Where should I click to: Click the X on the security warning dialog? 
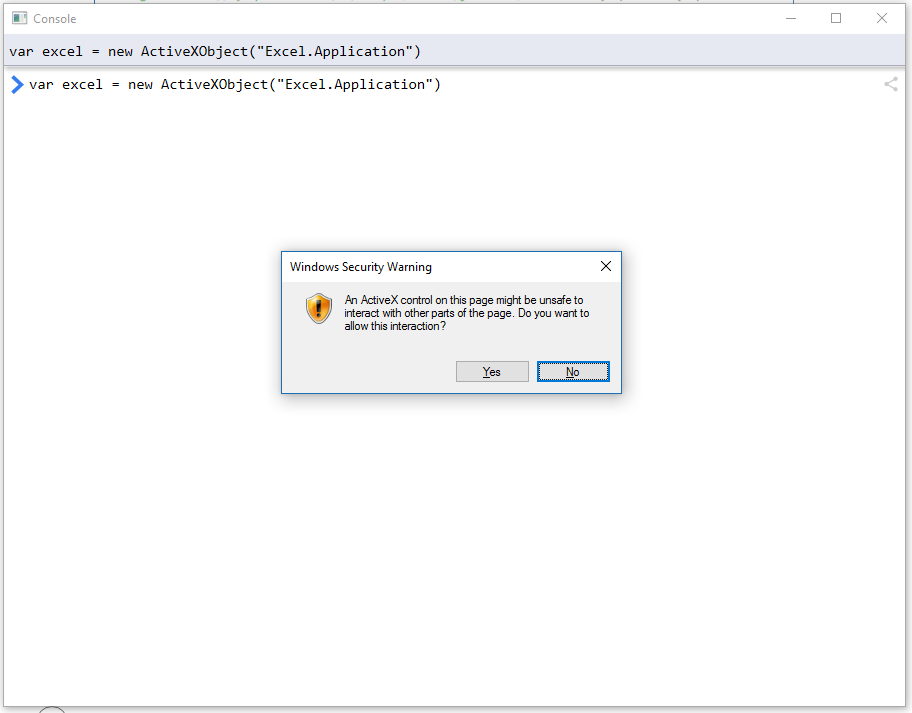click(605, 266)
